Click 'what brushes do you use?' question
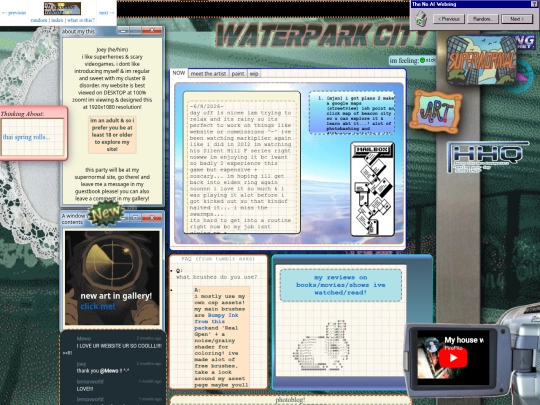This screenshot has width=540, height=405. tap(217, 277)
